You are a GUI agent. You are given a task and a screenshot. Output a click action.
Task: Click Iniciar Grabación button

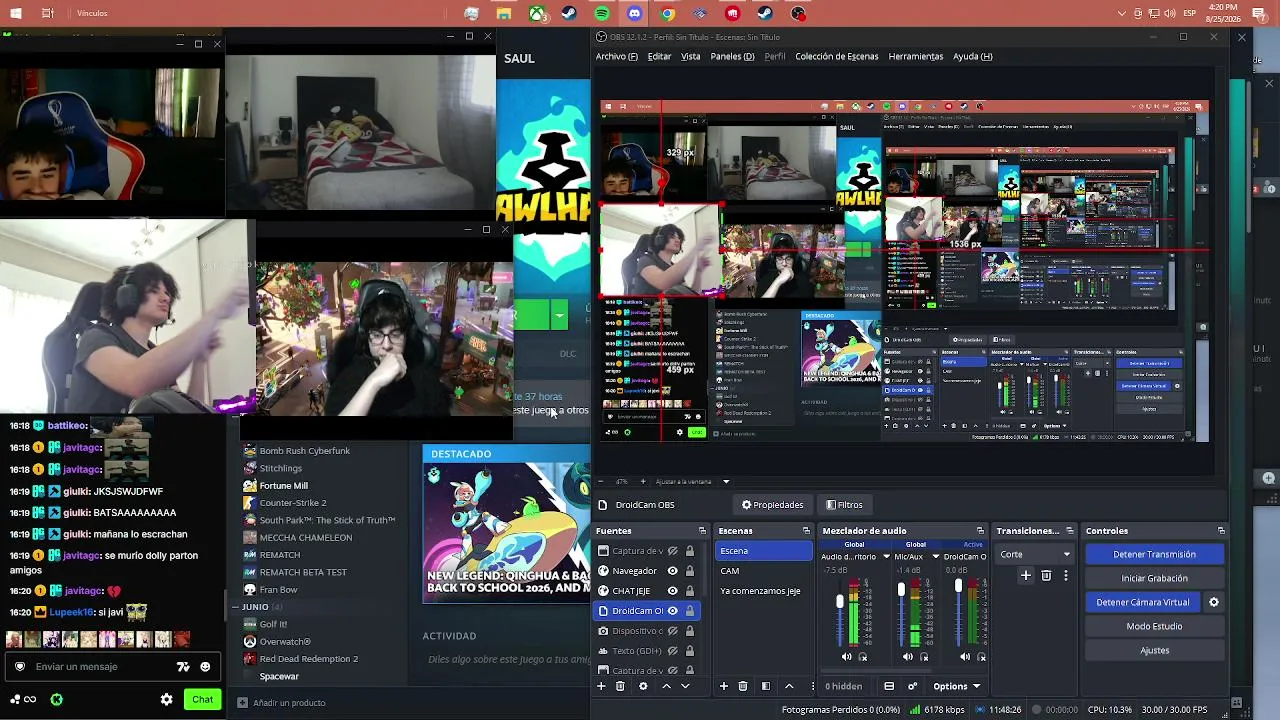pos(1155,578)
